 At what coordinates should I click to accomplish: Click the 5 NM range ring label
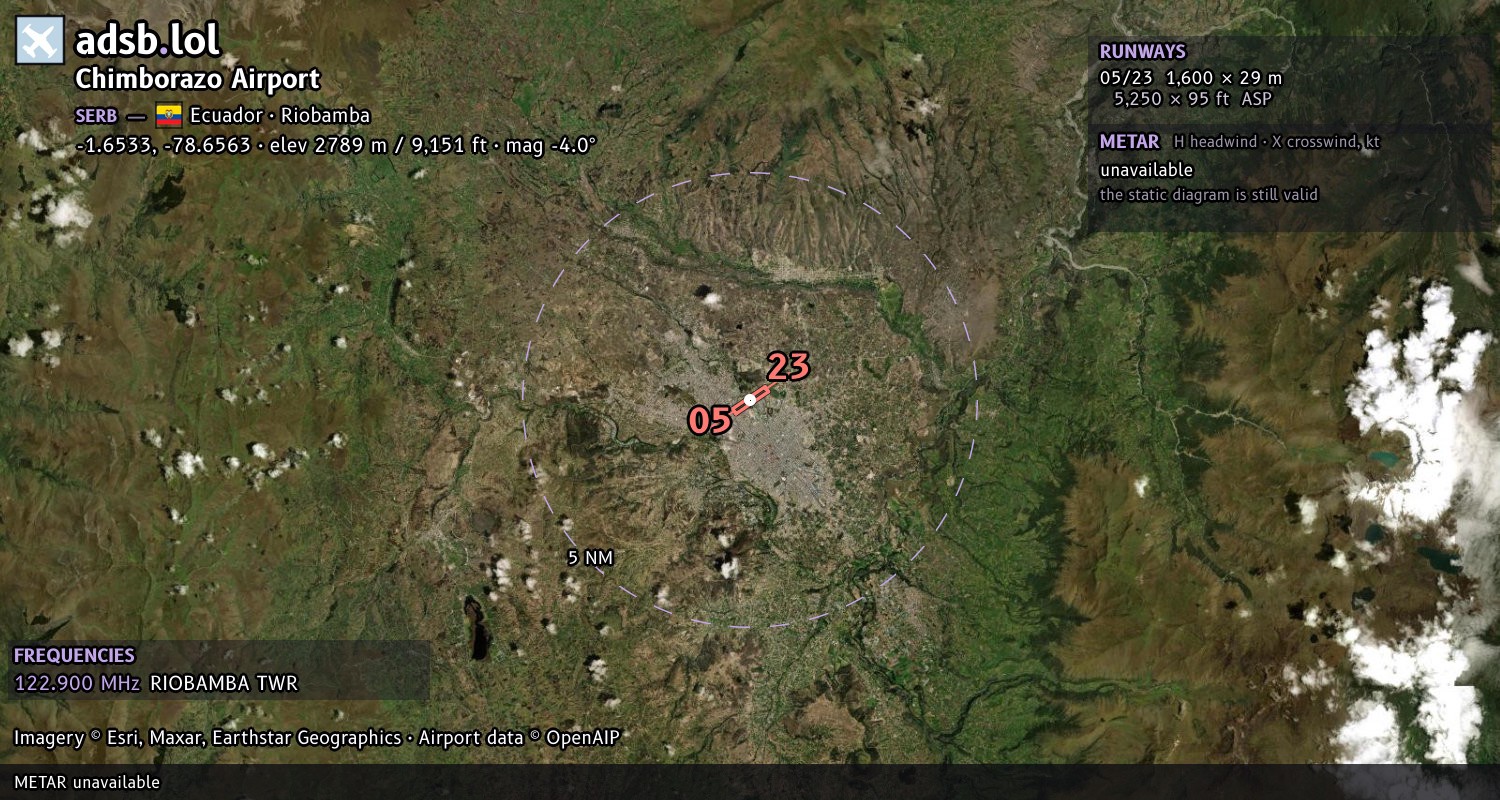coord(590,558)
